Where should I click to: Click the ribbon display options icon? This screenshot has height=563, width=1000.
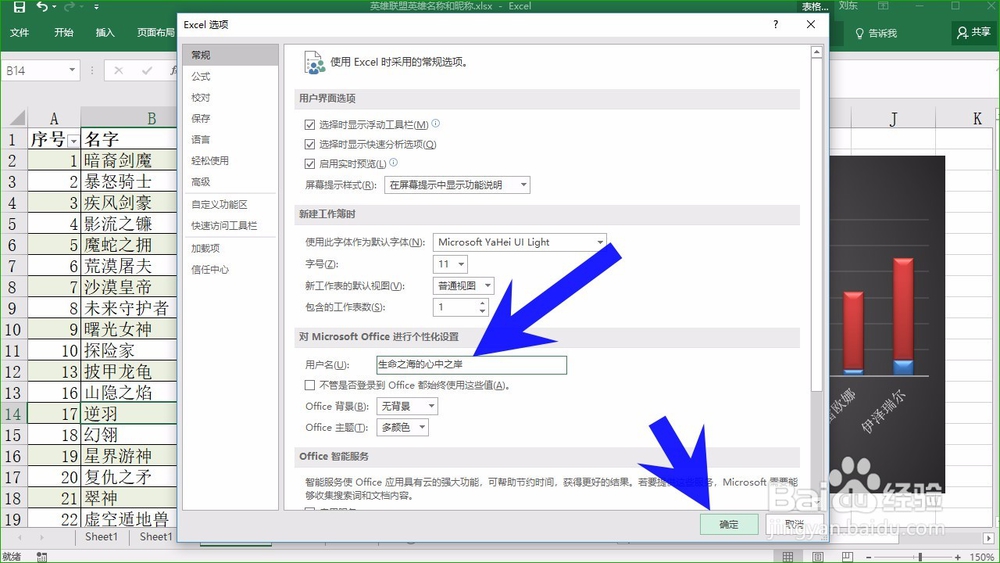pos(883,6)
